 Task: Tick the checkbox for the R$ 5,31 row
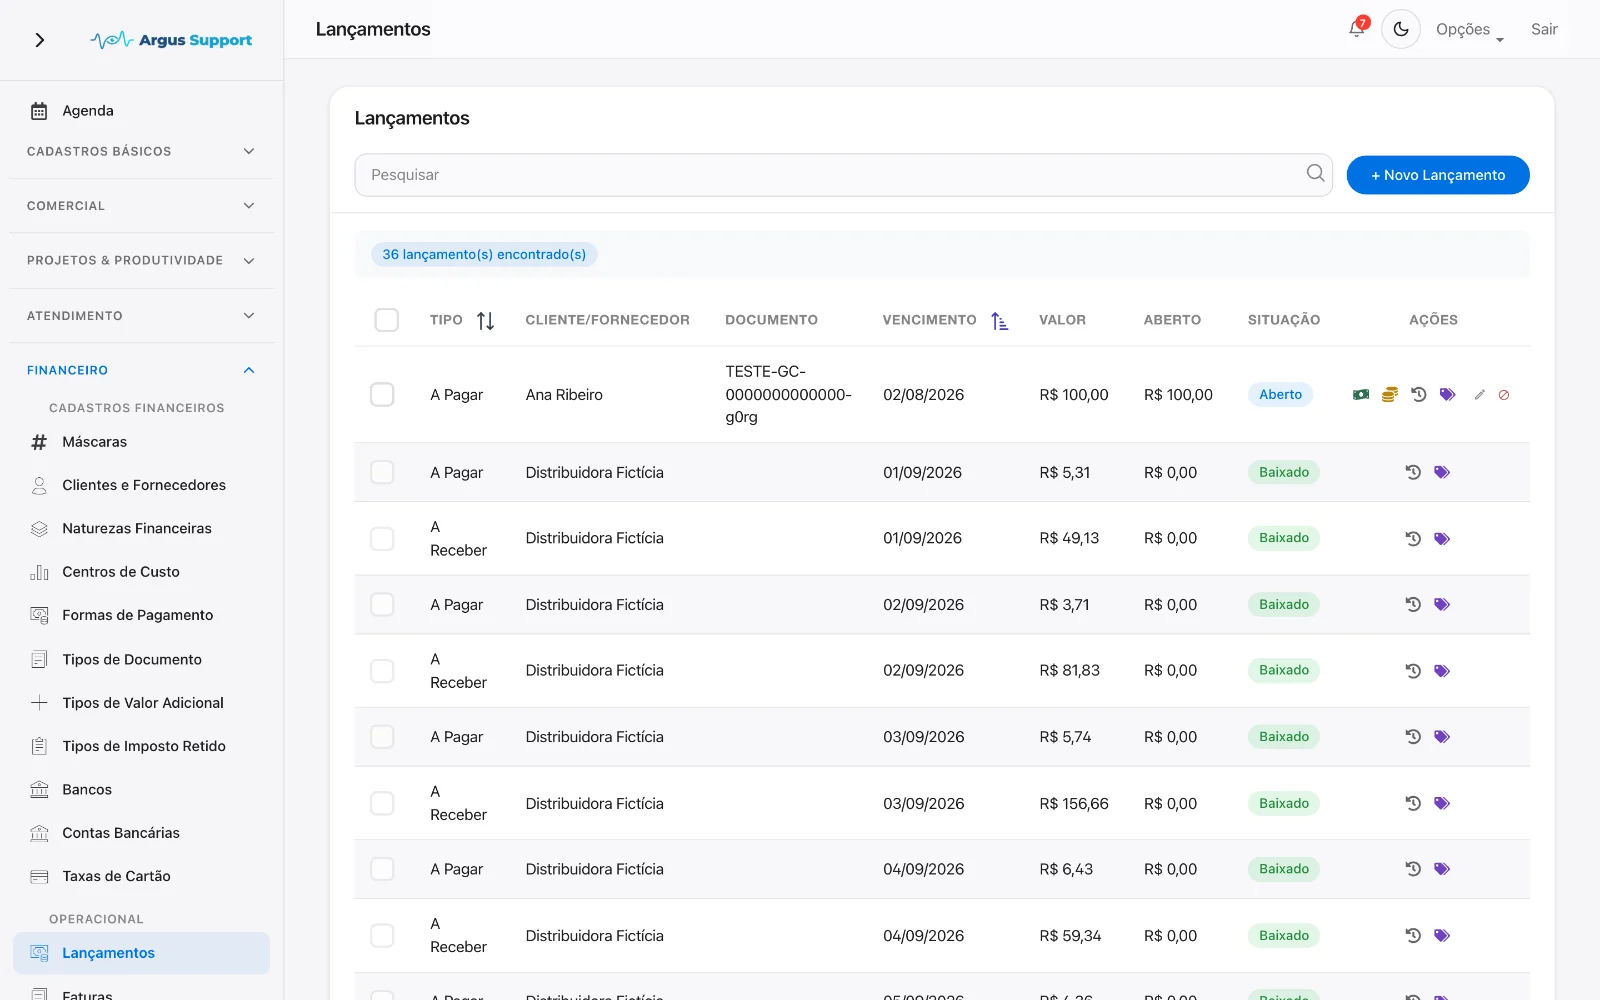(x=382, y=472)
